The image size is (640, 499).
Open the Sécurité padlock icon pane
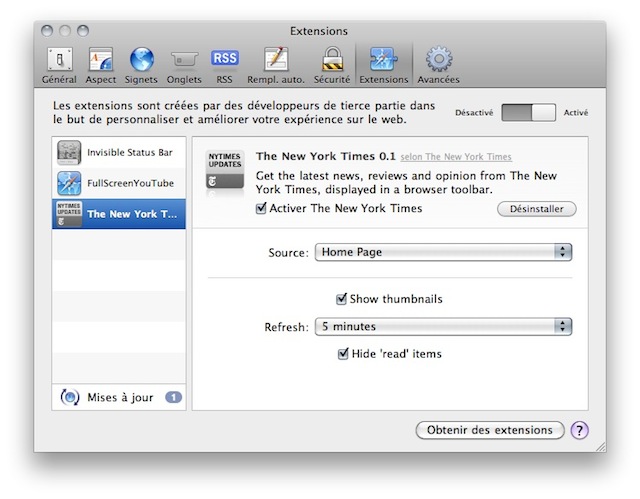coord(332,60)
